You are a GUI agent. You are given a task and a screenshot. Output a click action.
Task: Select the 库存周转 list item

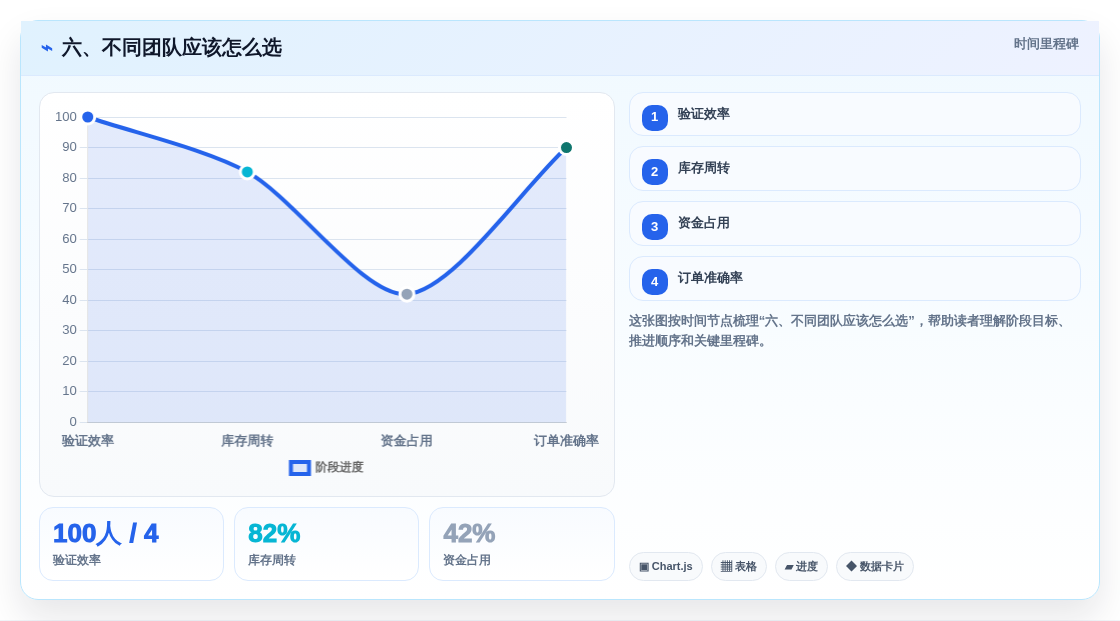[854, 169]
